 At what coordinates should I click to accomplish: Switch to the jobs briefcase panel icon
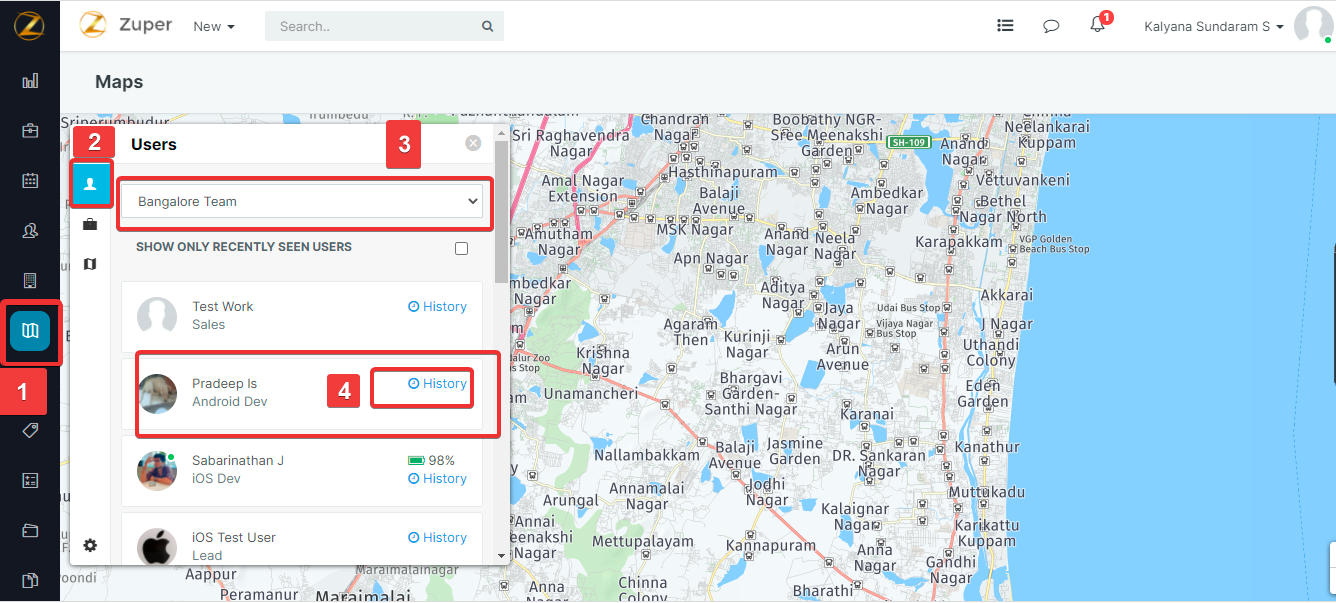(90, 225)
